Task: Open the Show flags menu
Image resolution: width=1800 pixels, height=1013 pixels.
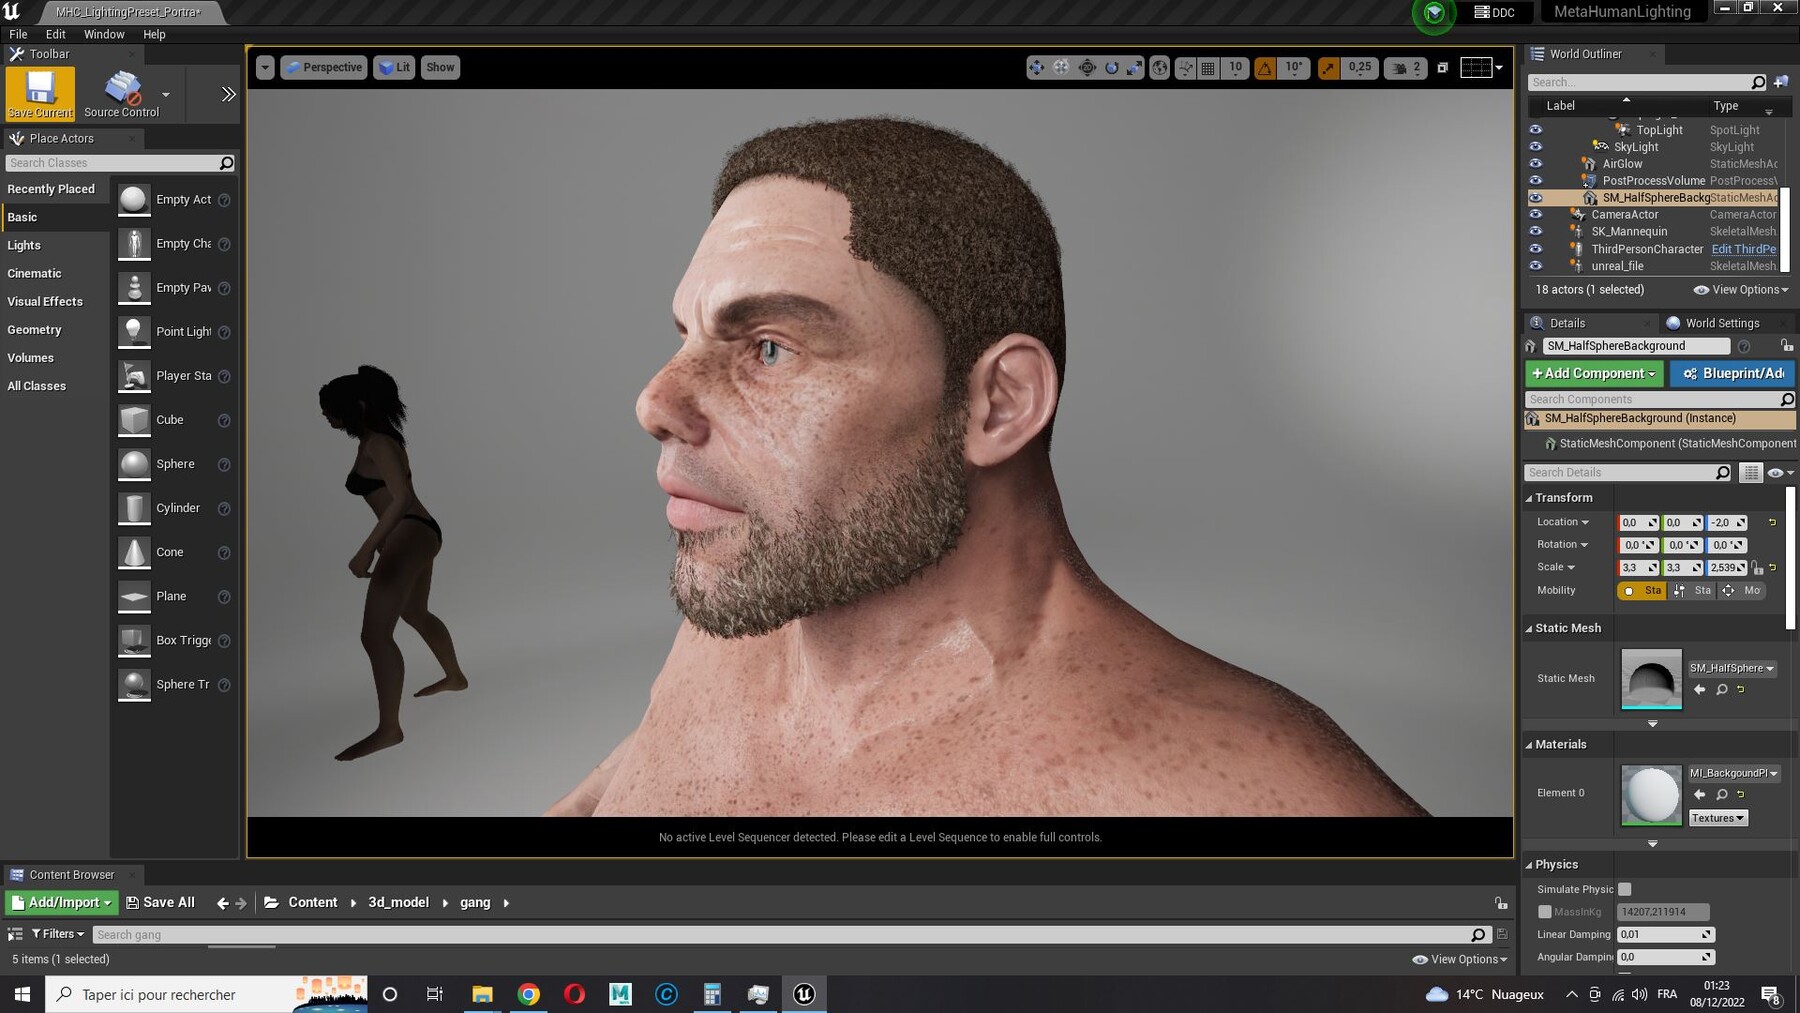Action: (x=440, y=68)
